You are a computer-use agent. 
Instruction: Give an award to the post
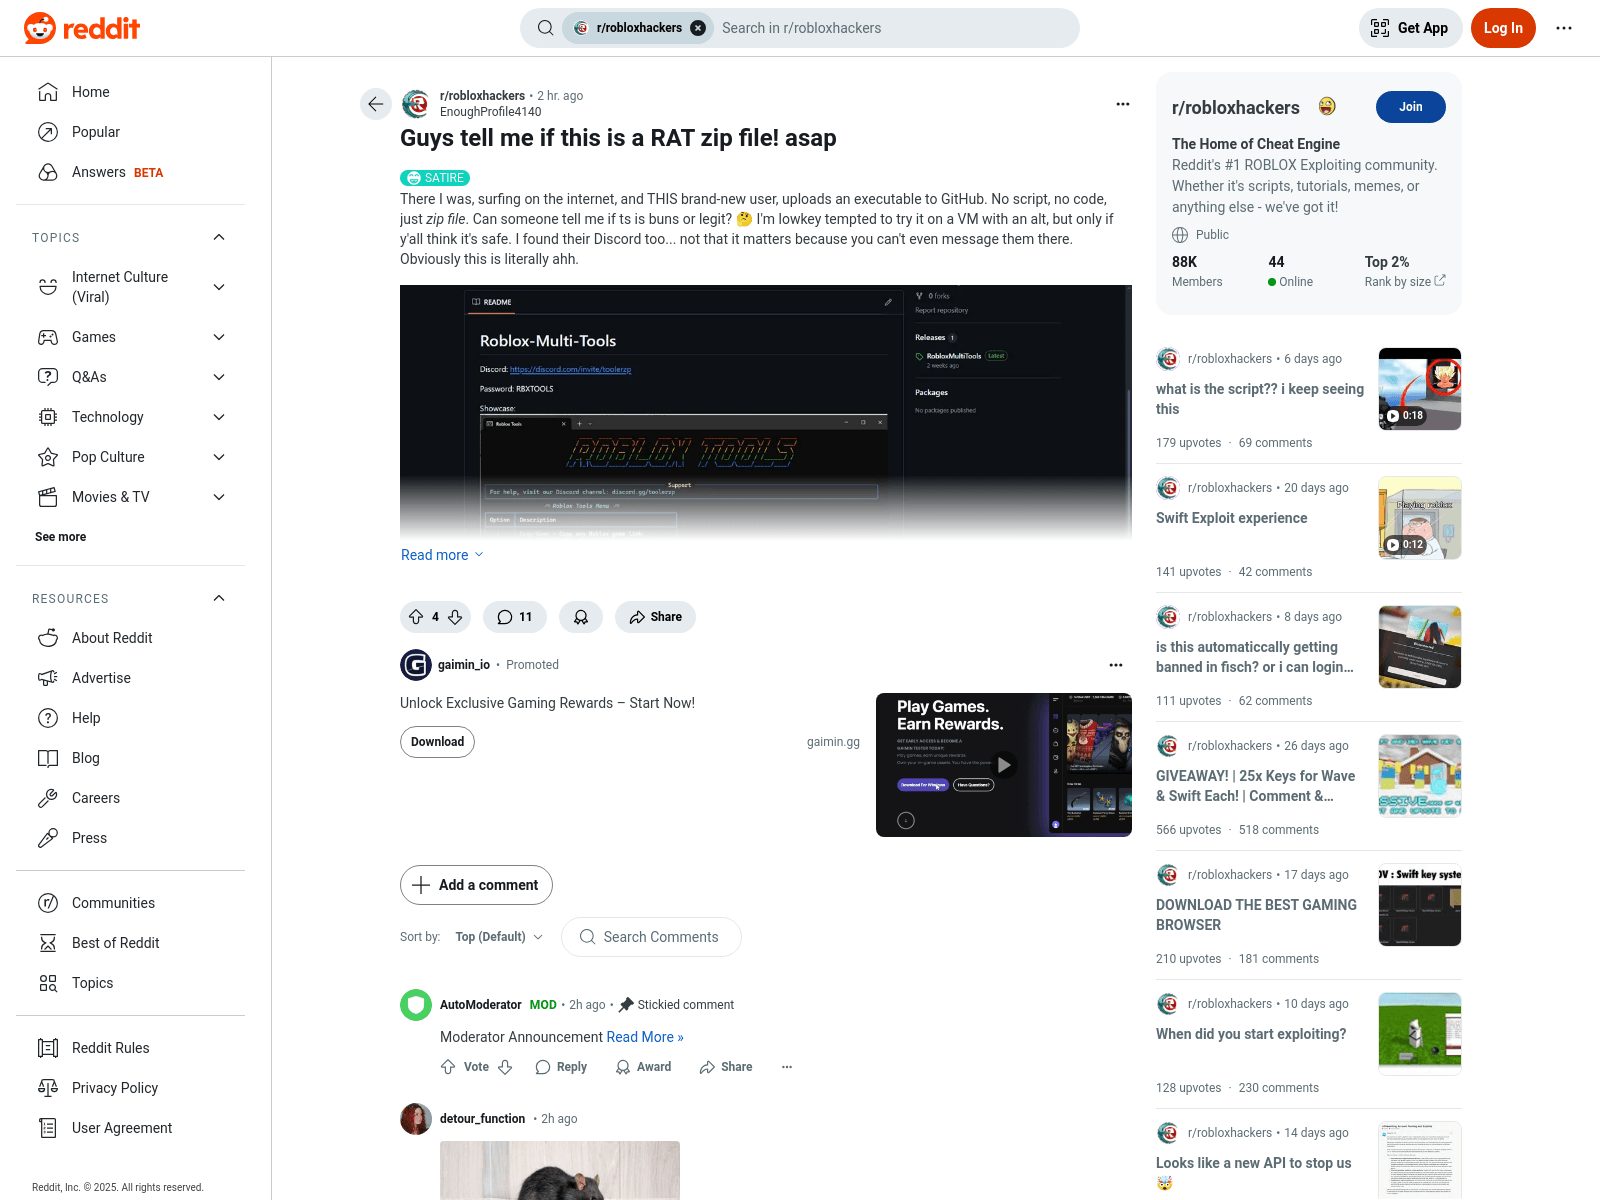(x=581, y=617)
